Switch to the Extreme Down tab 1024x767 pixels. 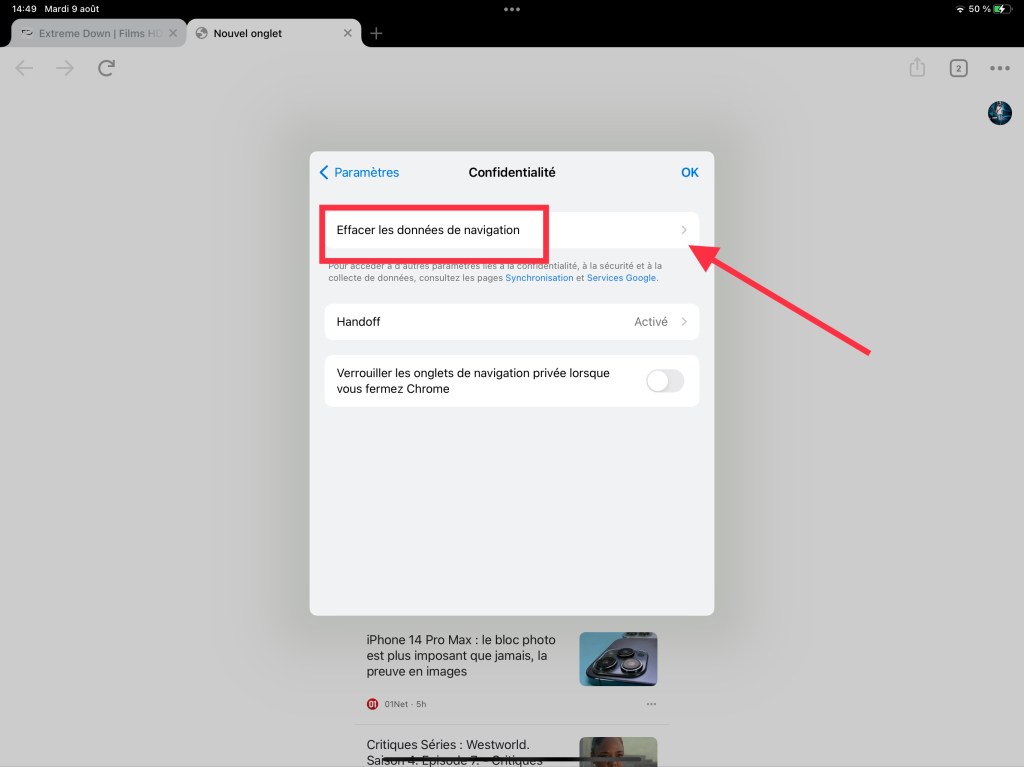pyautogui.click(x=95, y=33)
